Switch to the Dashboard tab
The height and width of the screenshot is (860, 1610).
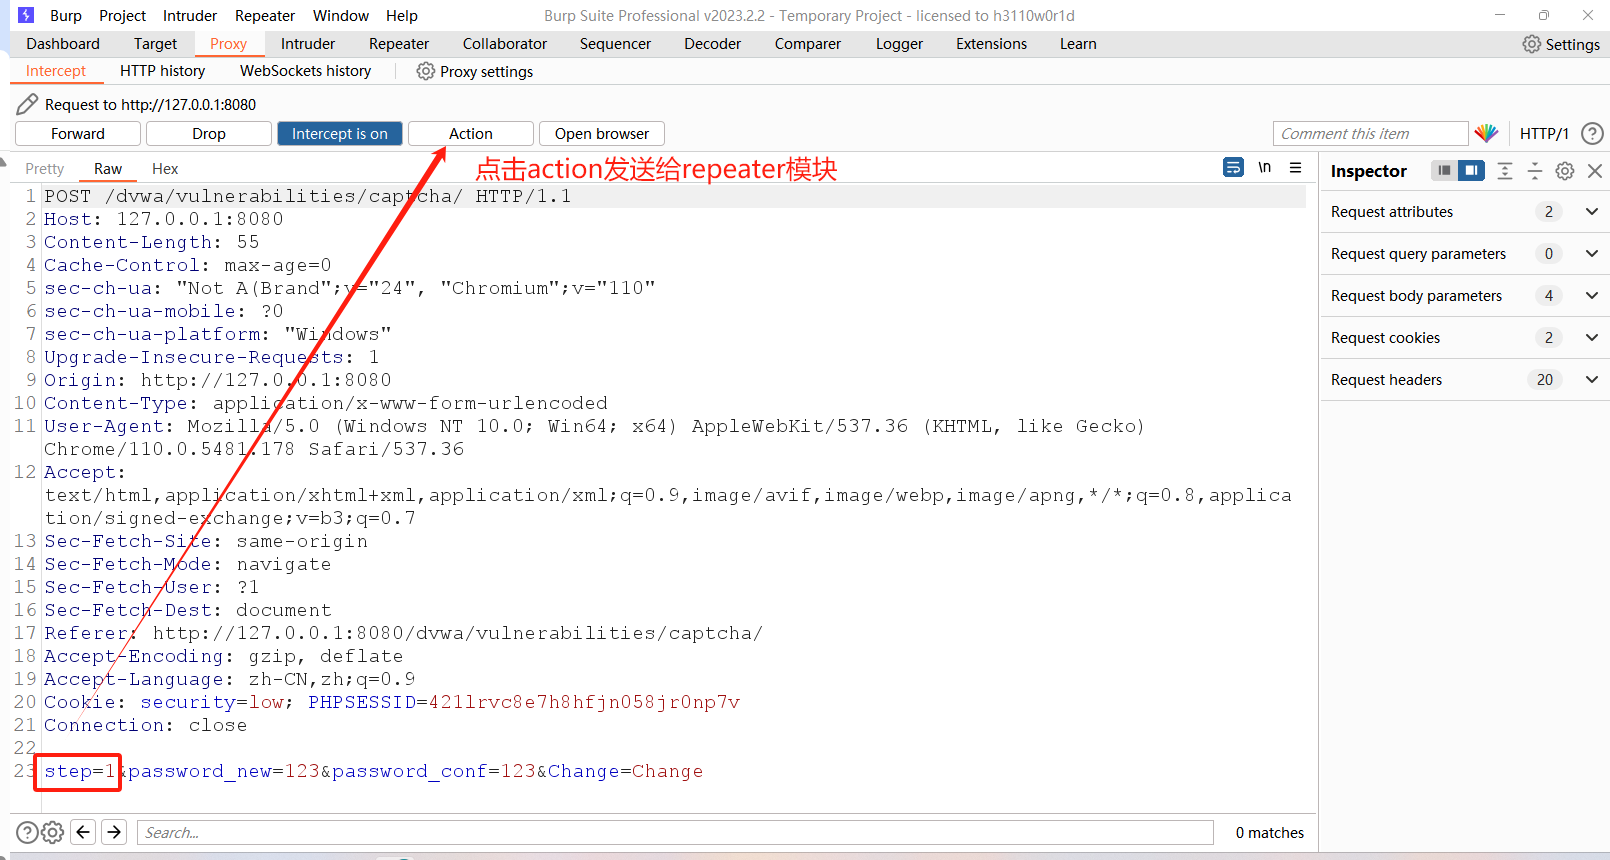[63, 44]
